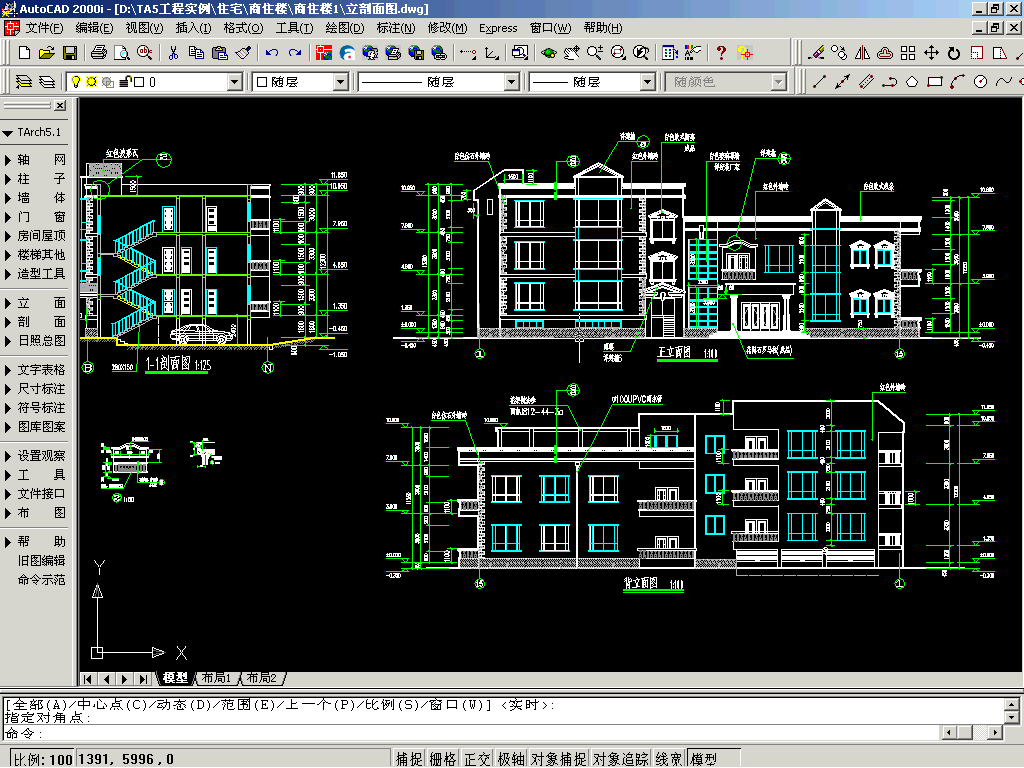Viewport: 1024px width, 768px height.
Task: Paste from clipboard icon
Action: click(220, 53)
